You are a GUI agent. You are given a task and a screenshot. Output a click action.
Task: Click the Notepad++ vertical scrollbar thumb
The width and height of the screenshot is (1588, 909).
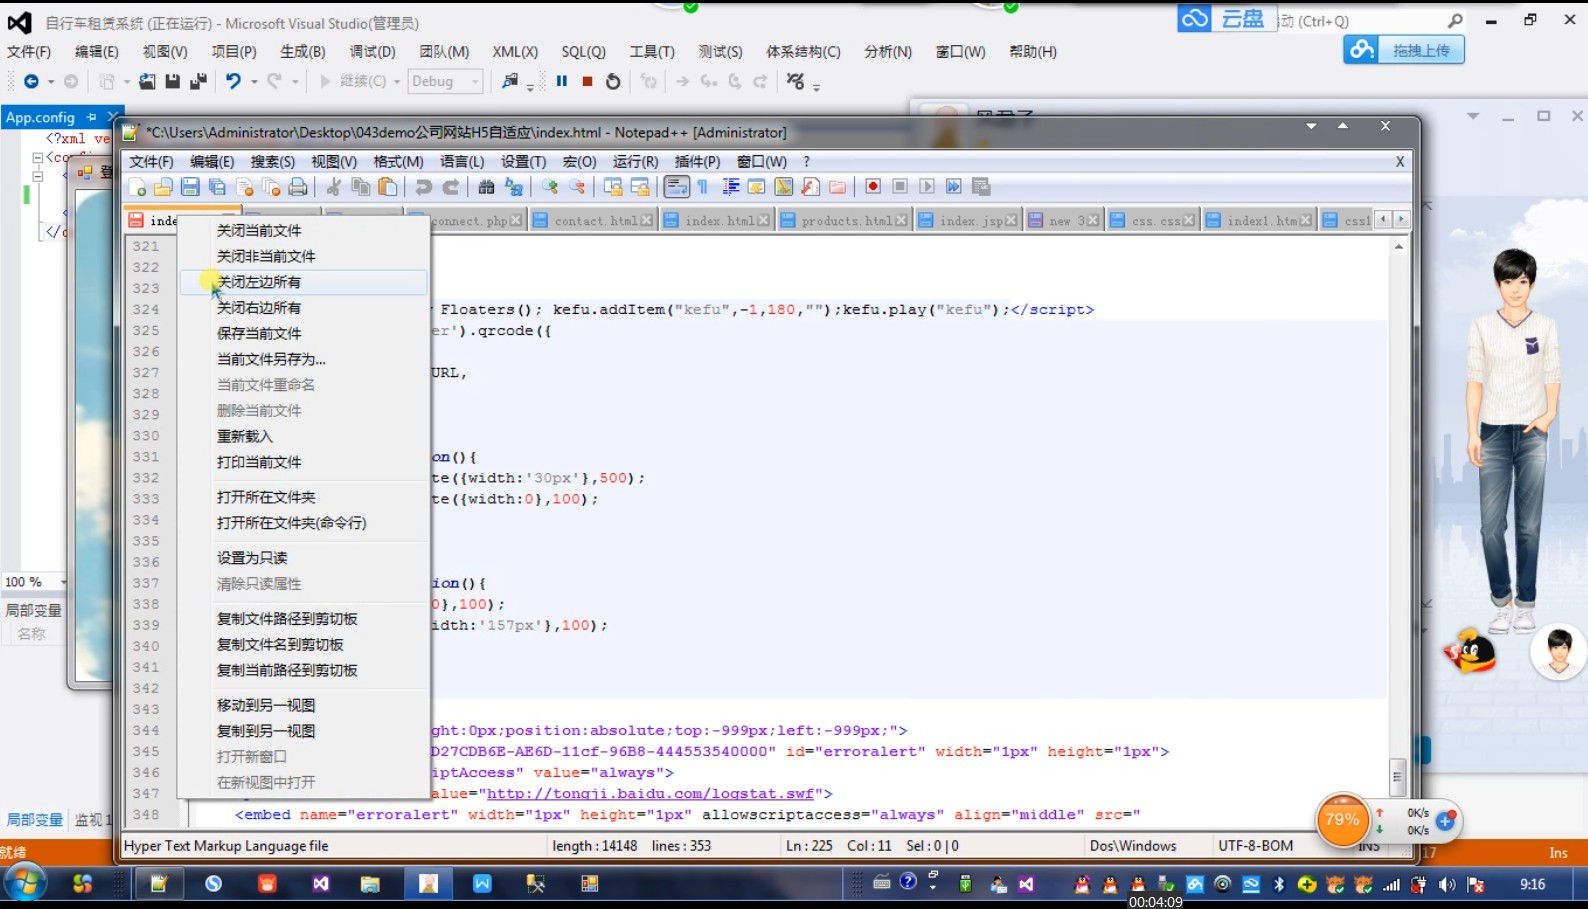click(x=1397, y=776)
